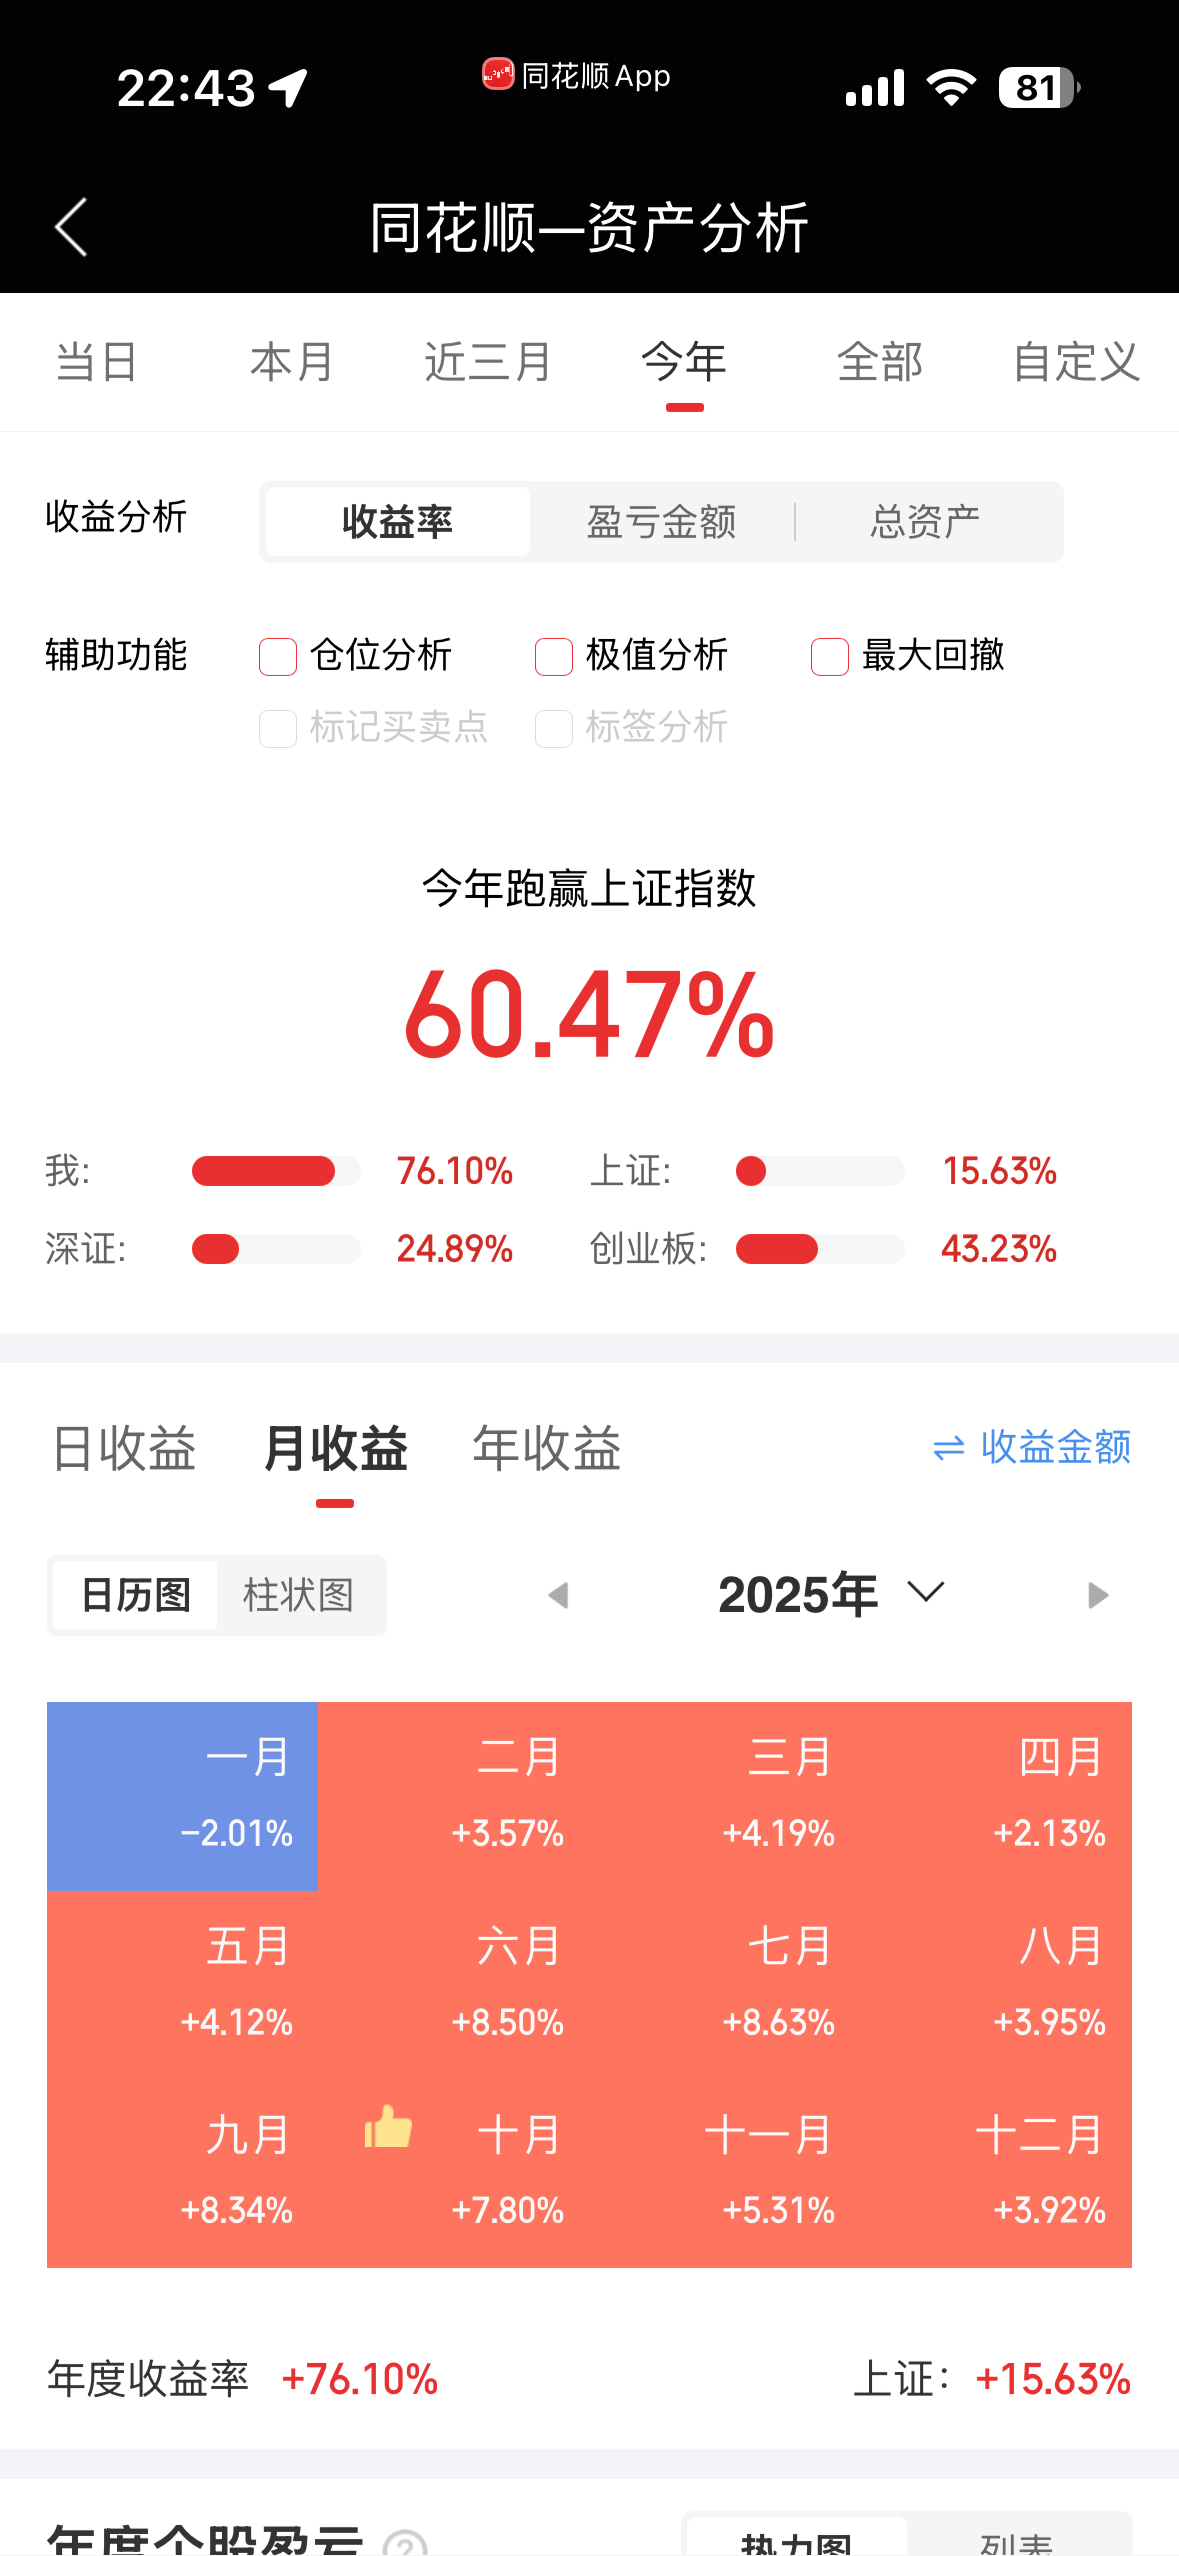
Task: Tap the 收益金额 switch link
Action: pos(1055,1447)
